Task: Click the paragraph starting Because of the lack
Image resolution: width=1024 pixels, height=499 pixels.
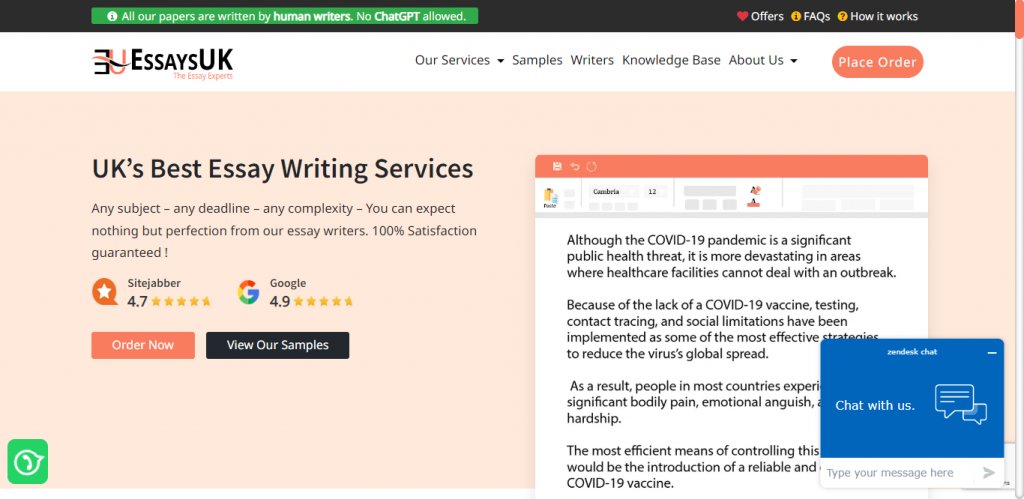Action: 723,329
